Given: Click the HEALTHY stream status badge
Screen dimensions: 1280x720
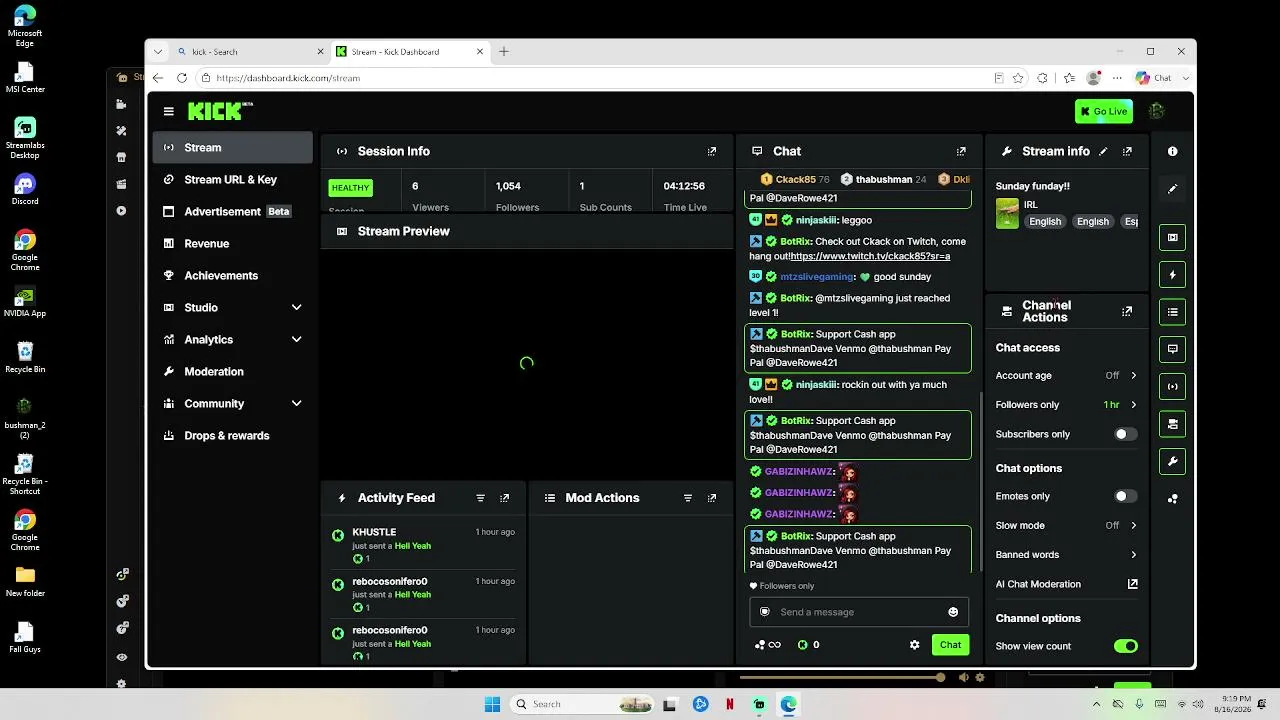Looking at the screenshot, I should click(x=350, y=188).
